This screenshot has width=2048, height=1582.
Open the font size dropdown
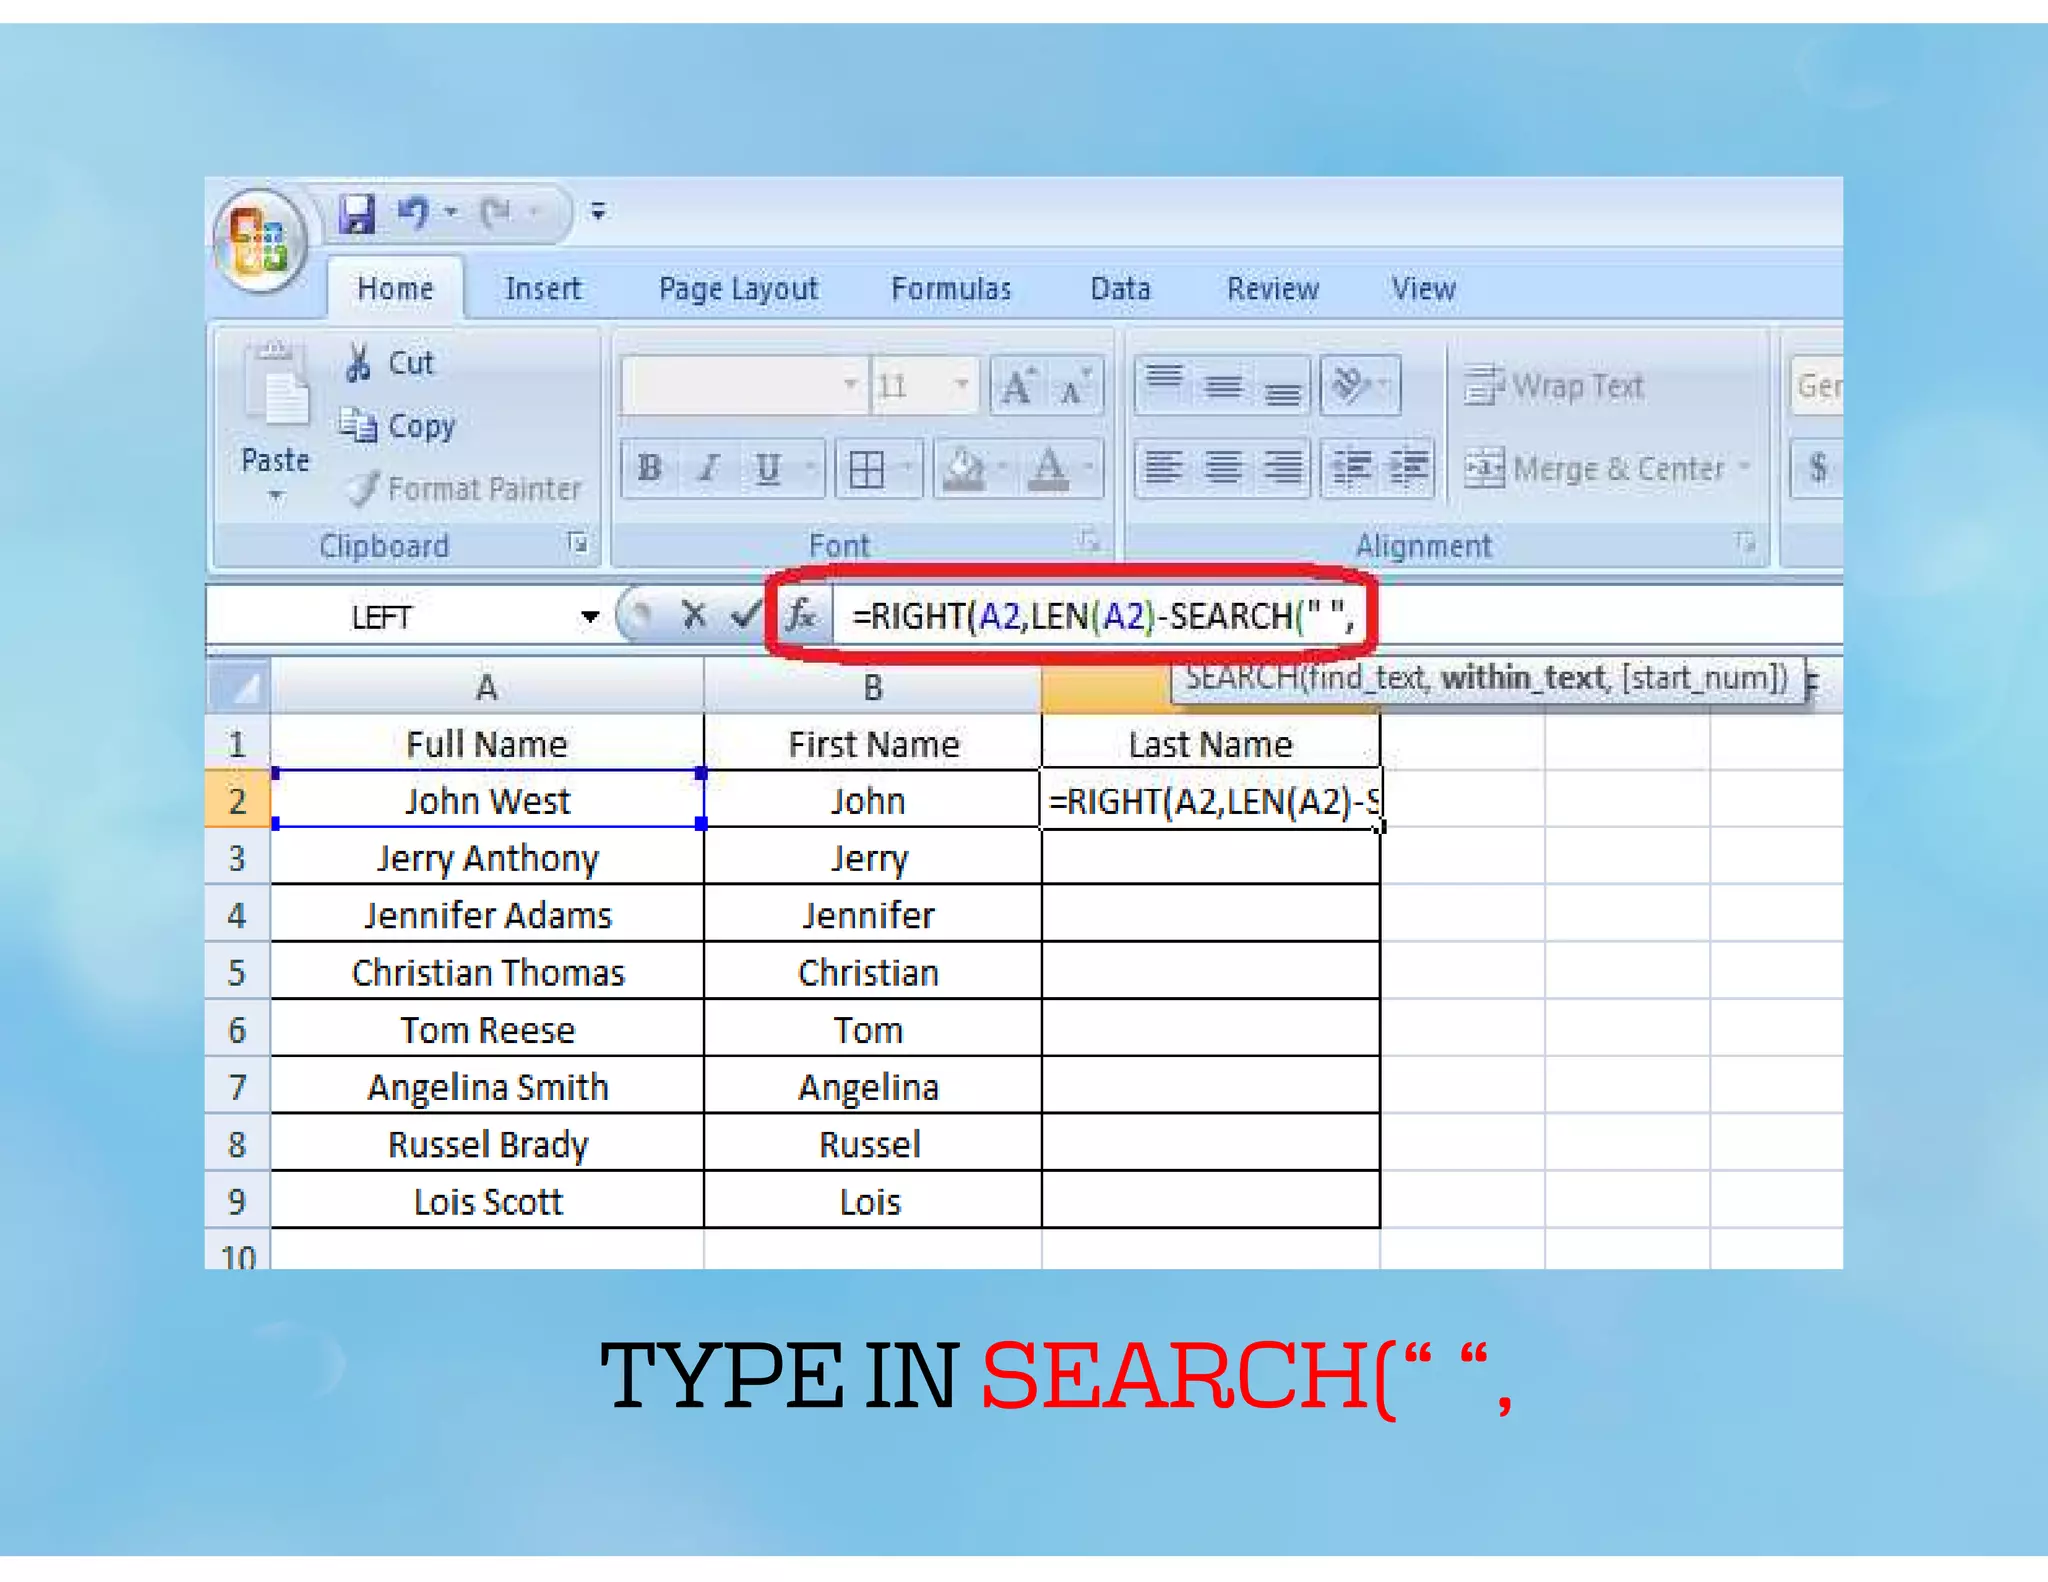(x=961, y=385)
